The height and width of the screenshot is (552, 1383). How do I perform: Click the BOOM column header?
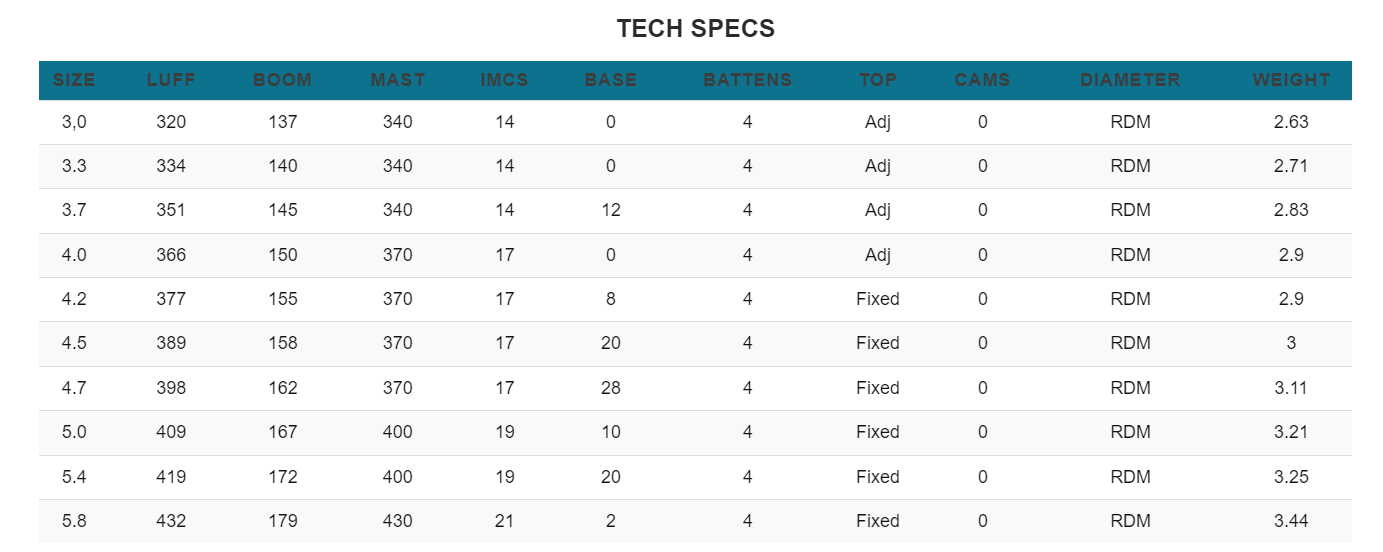283,80
